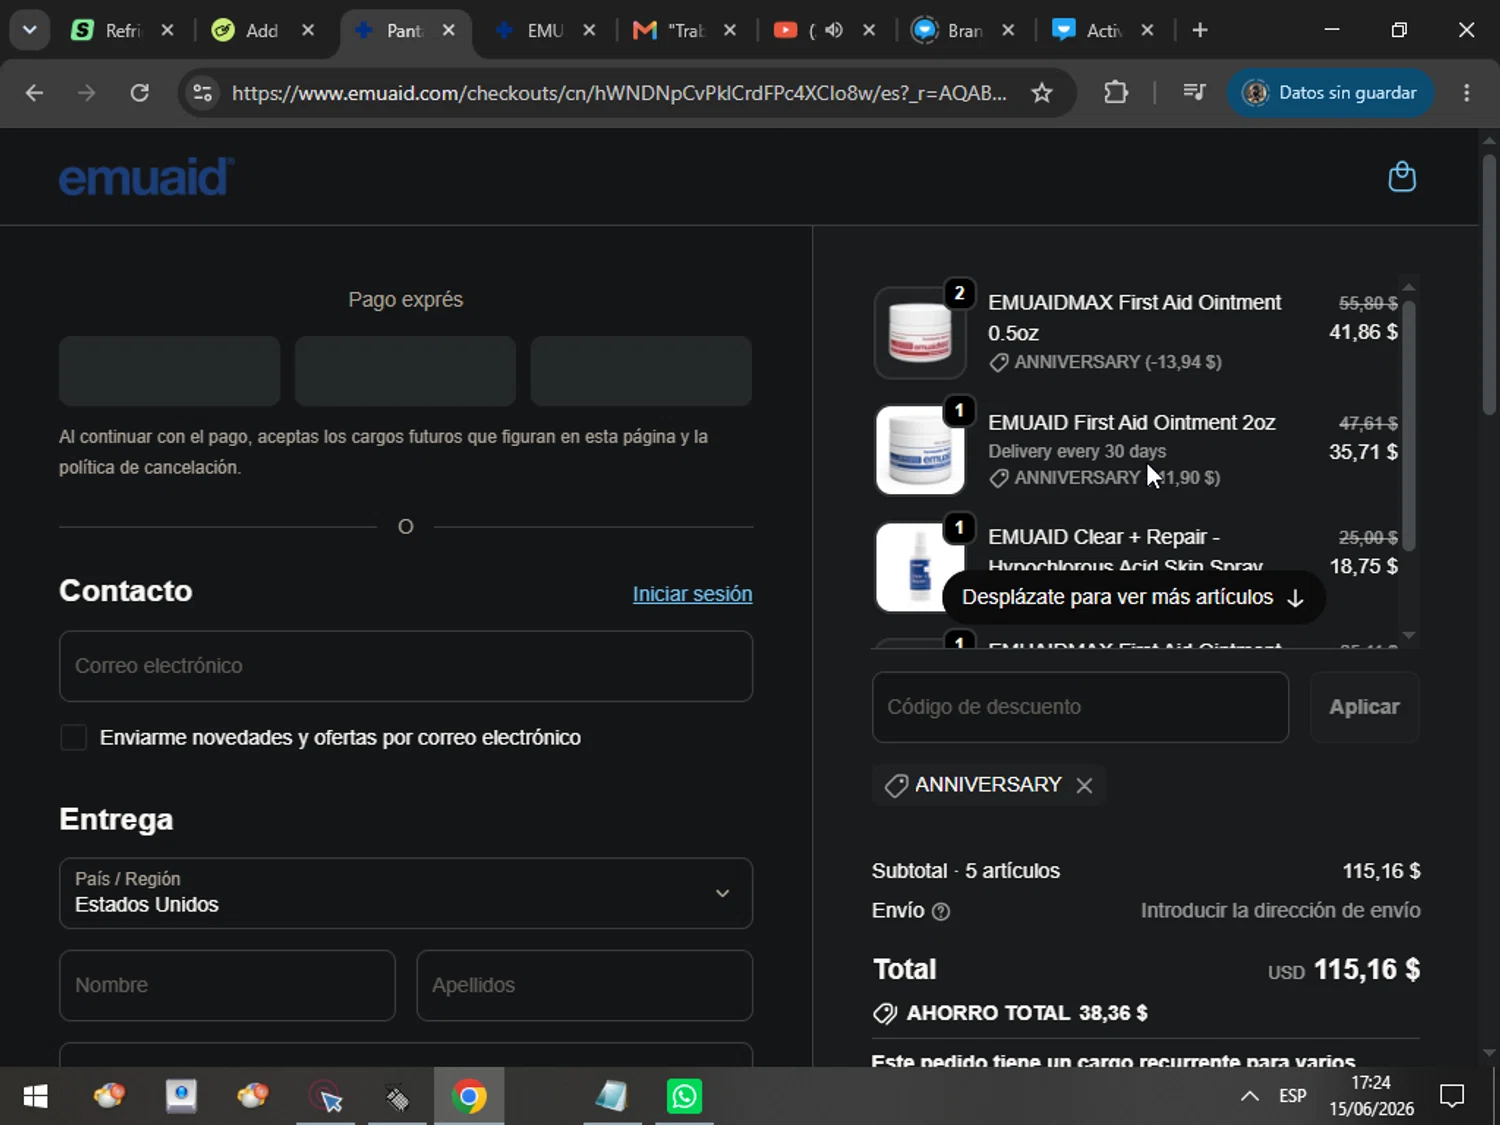Screen dimensions: 1500x1125
Task: Open media controls icon in toolbar
Action: pos(1194,93)
